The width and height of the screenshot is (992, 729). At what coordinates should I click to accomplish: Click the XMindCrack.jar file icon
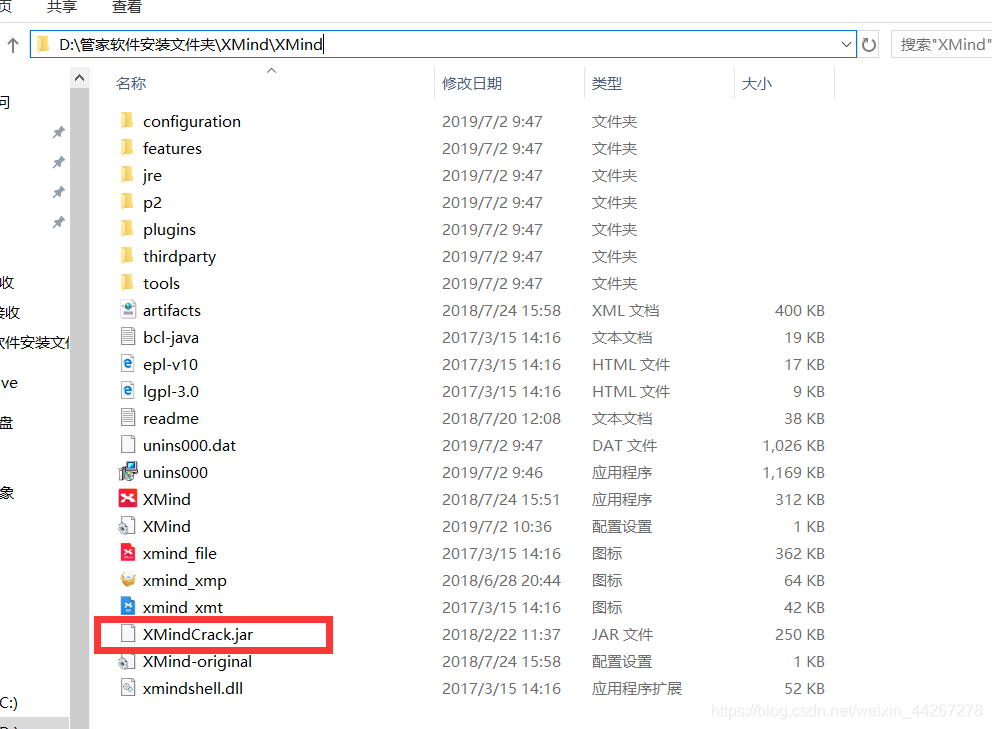click(128, 633)
